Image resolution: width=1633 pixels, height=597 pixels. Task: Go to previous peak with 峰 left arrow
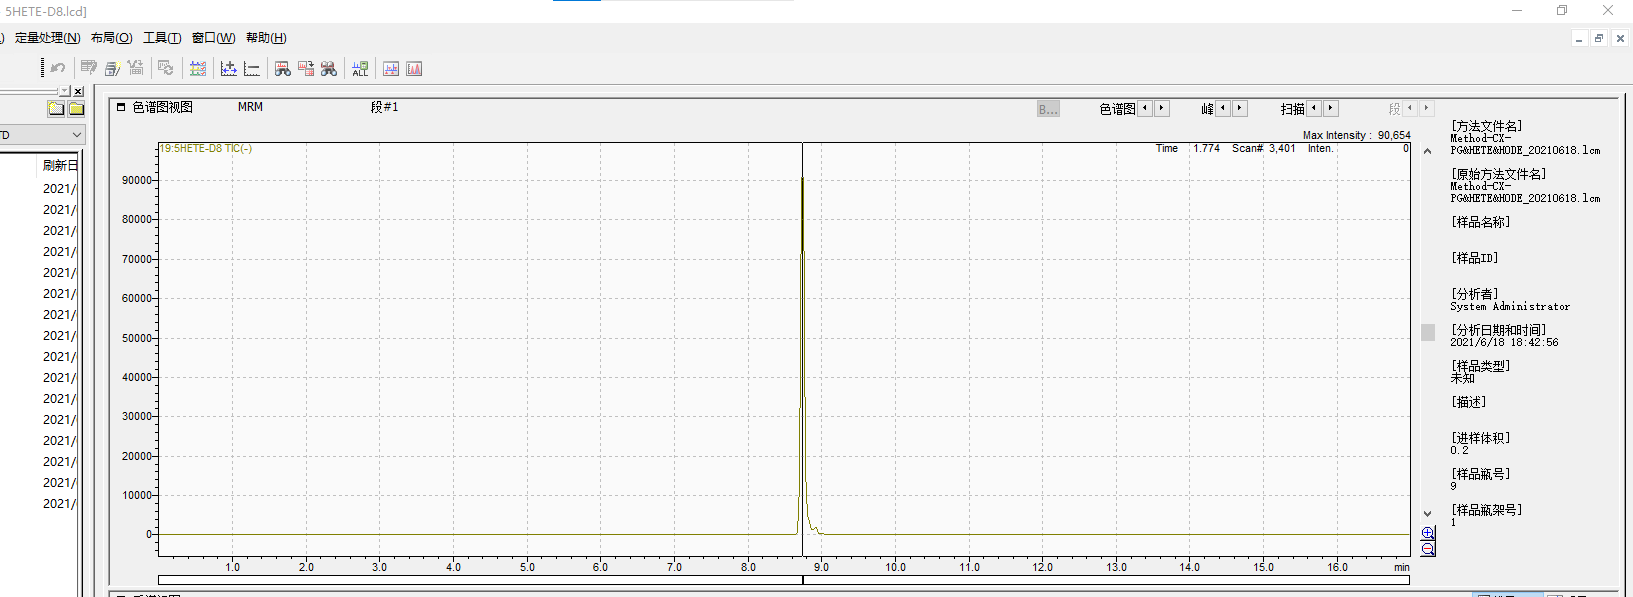1223,108
